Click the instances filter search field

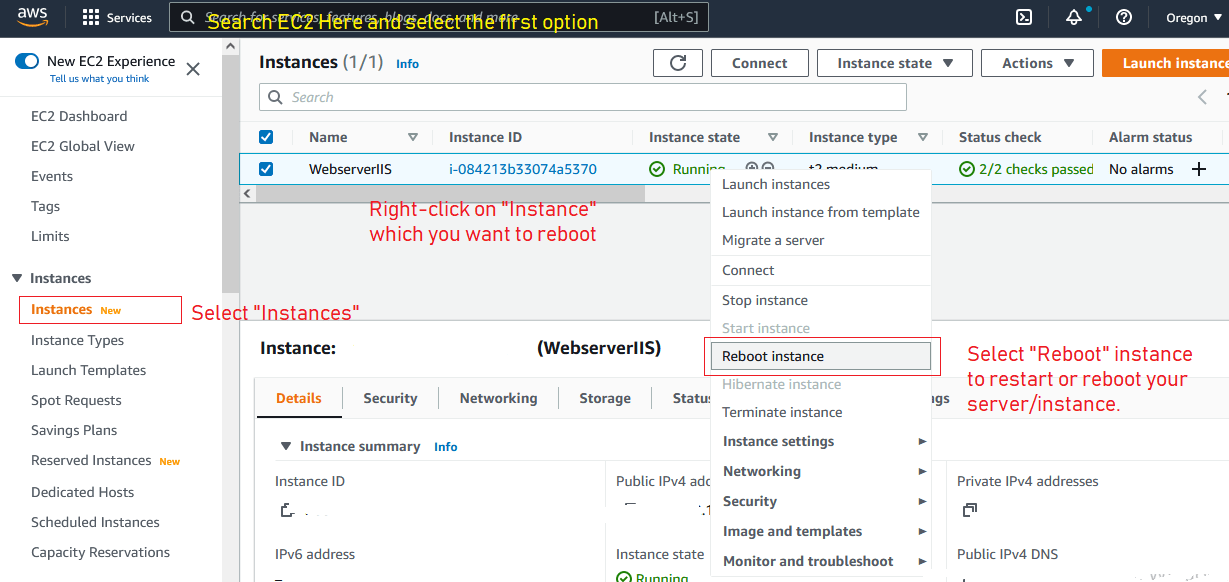coord(583,97)
